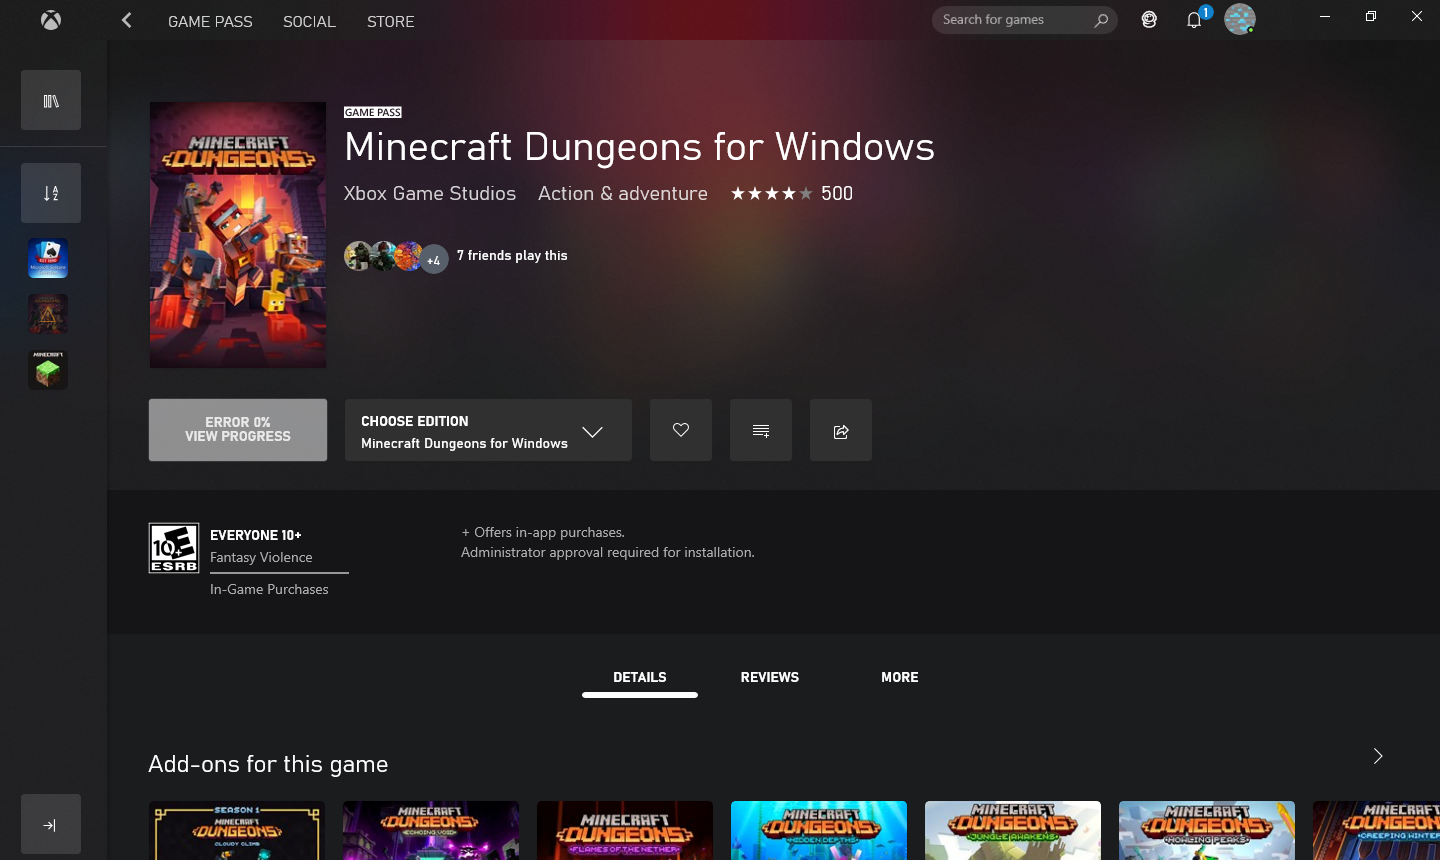The image size is (1440, 860).
Task: Click the Xbox logo icon
Action: [51, 20]
